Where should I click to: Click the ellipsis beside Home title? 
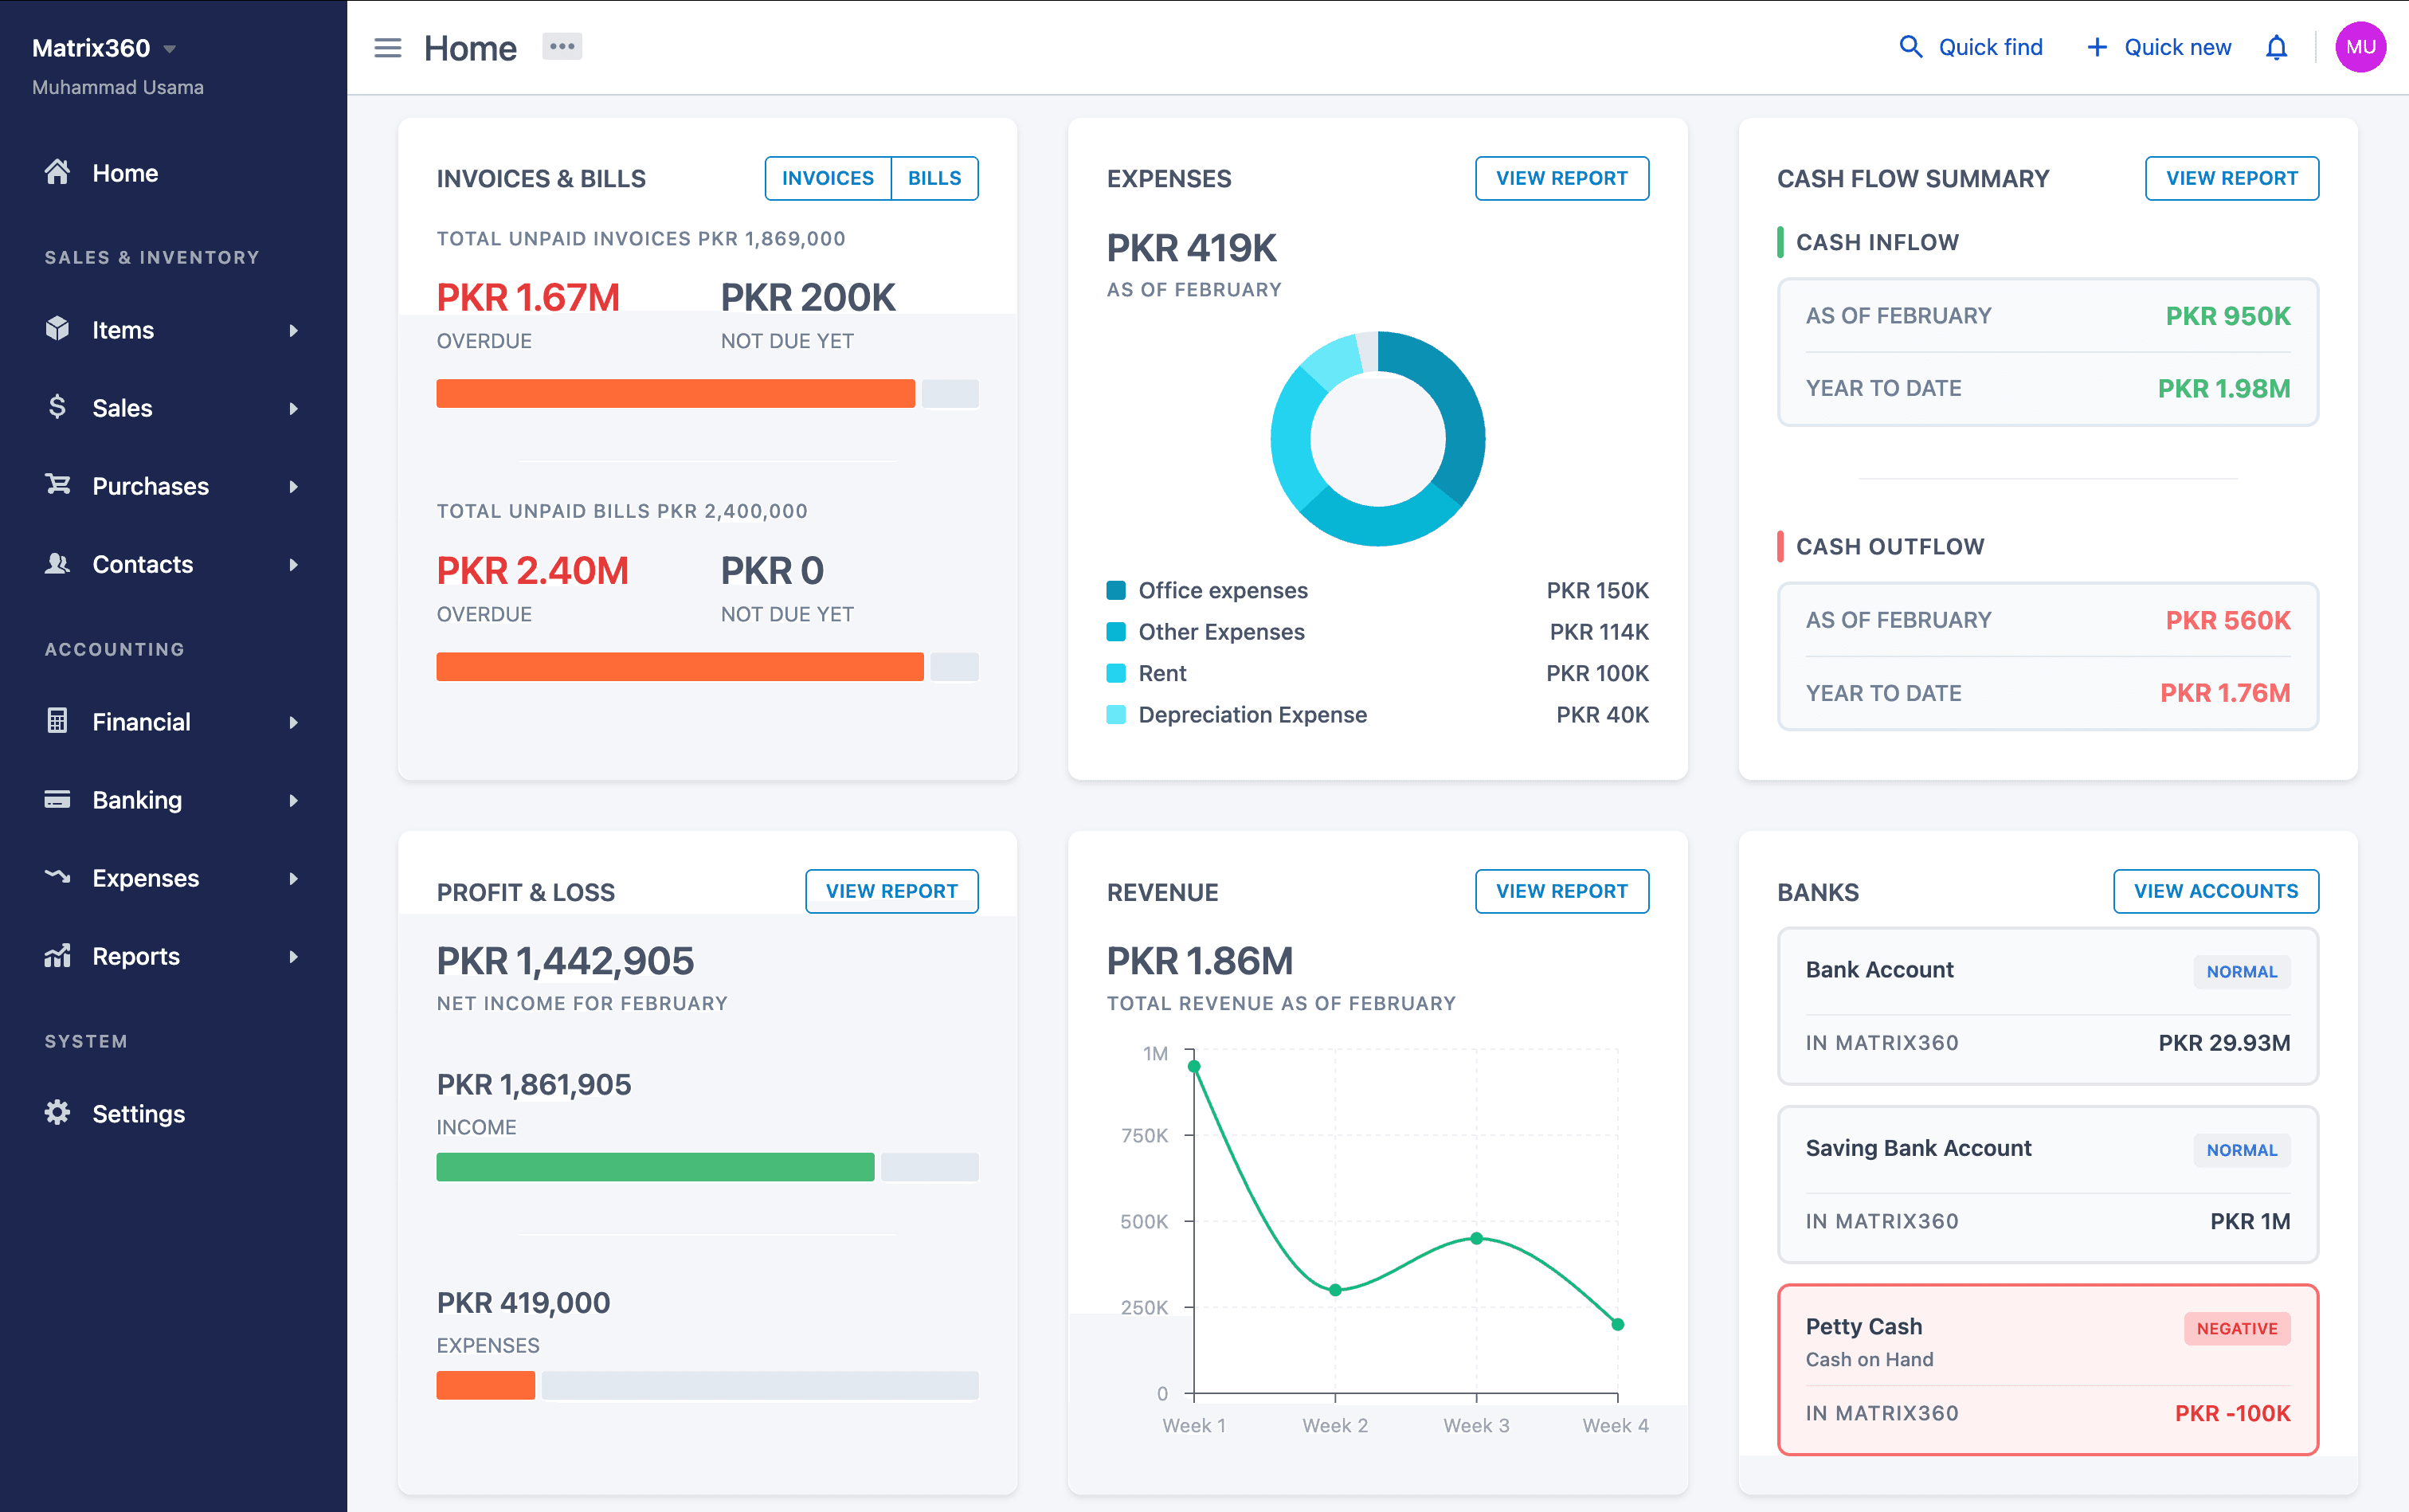tap(561, 46)
